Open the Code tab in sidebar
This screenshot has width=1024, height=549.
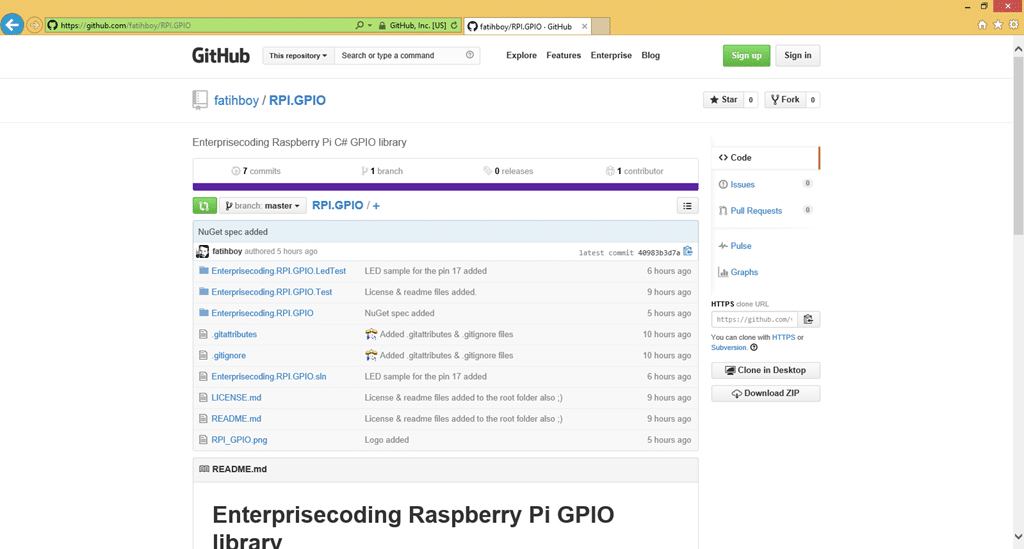point(765,157)
